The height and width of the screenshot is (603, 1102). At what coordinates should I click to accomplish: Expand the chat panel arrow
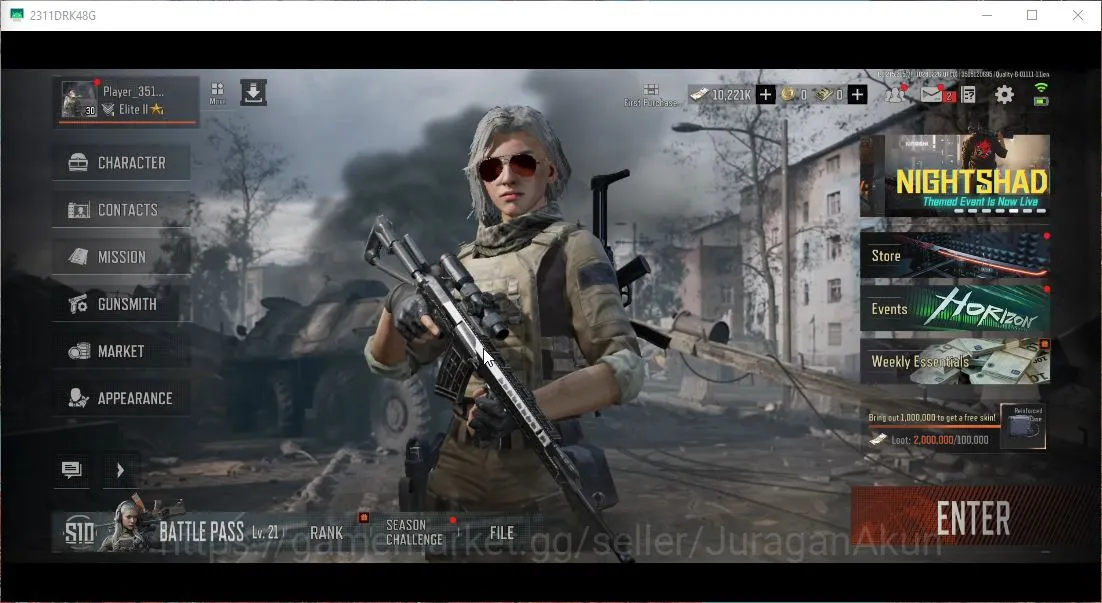point(120,469)
